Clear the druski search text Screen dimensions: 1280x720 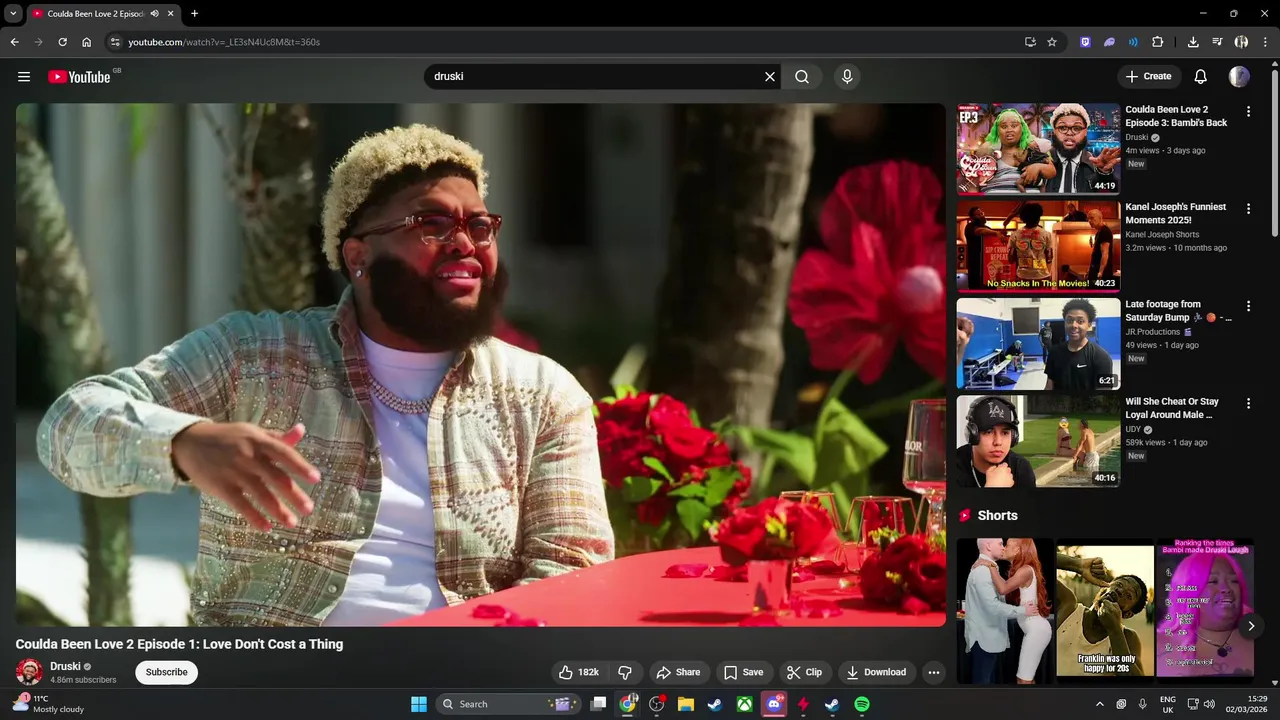[770, 76]
